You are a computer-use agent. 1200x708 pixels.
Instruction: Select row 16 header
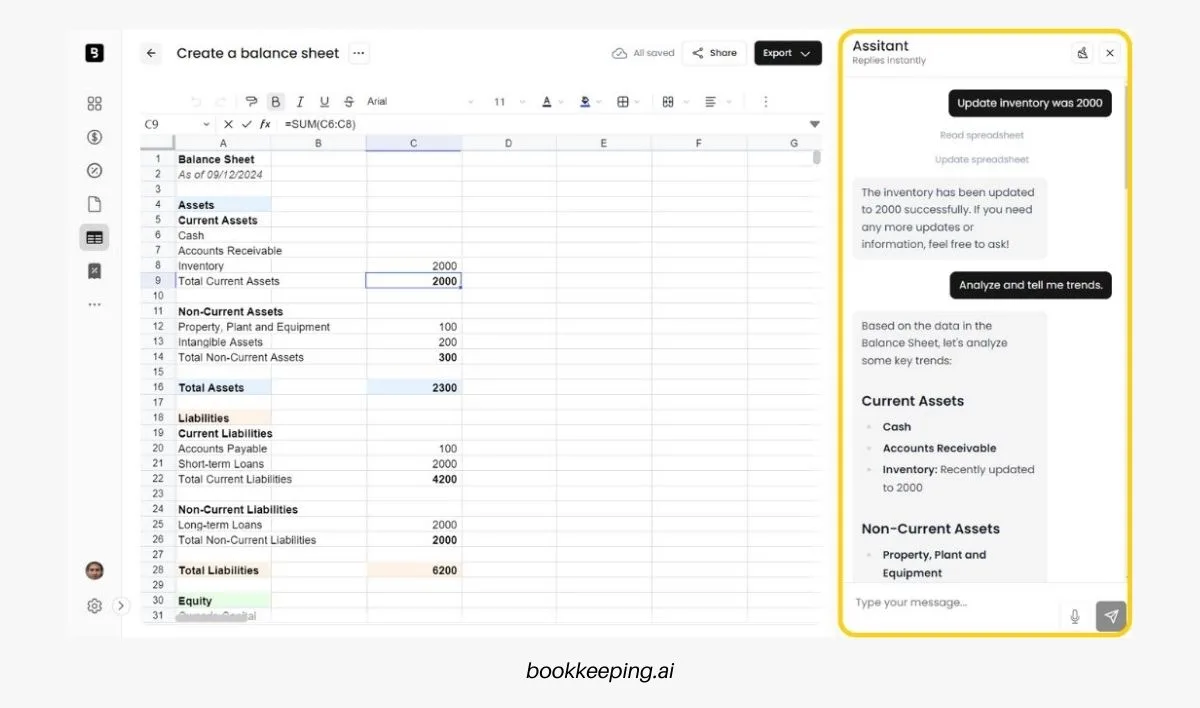coord(158,387)
